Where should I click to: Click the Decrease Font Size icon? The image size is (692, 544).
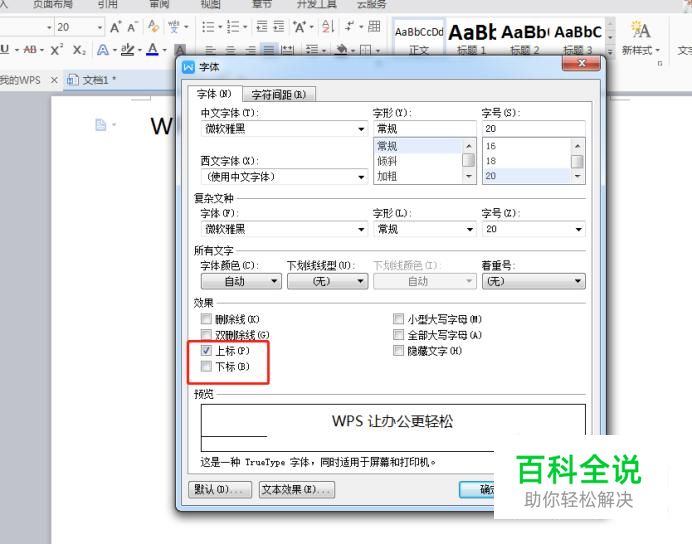132,27
